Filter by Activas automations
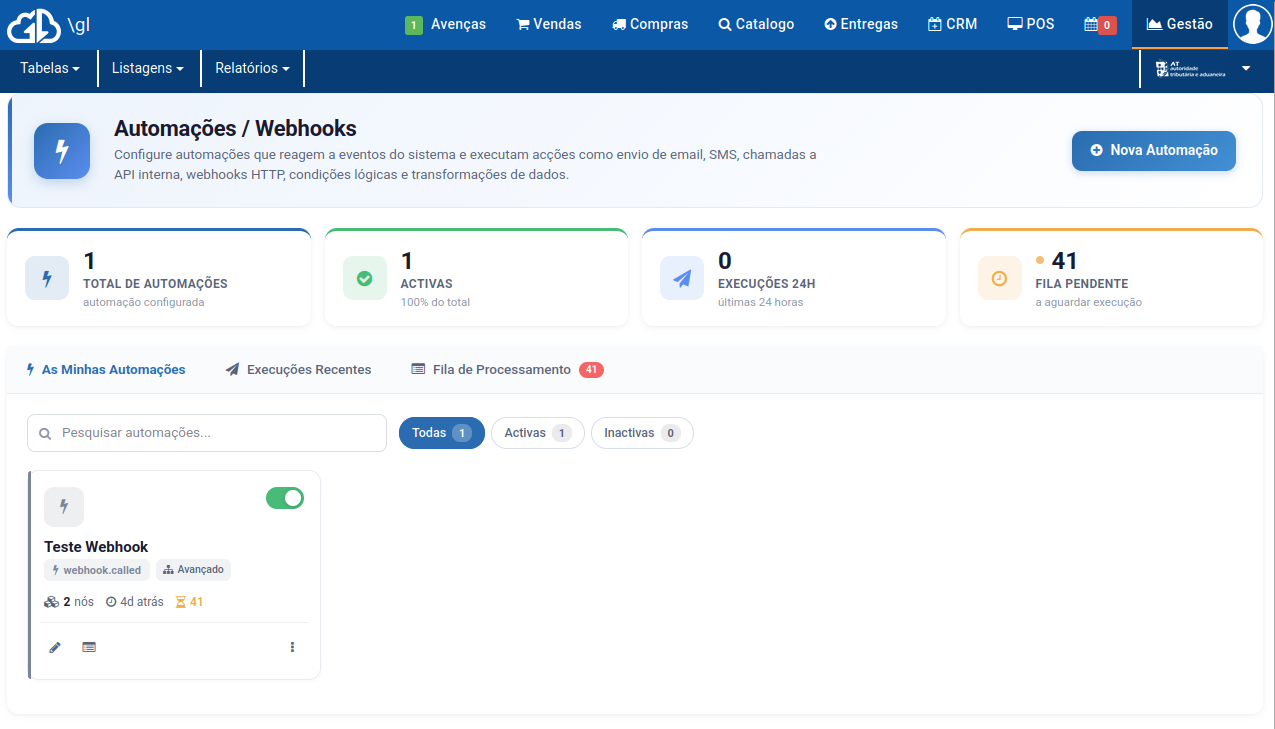 point(538,433)
